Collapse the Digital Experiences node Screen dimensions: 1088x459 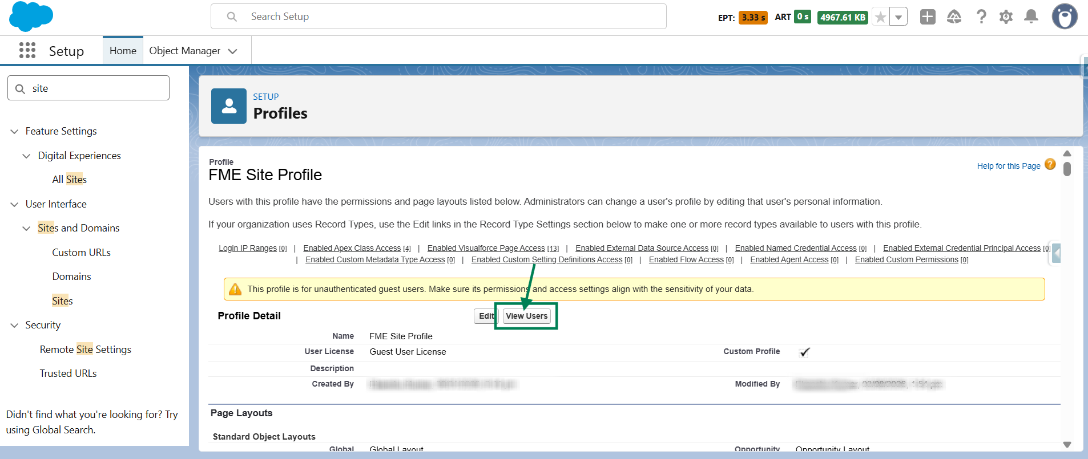point(26,155)
